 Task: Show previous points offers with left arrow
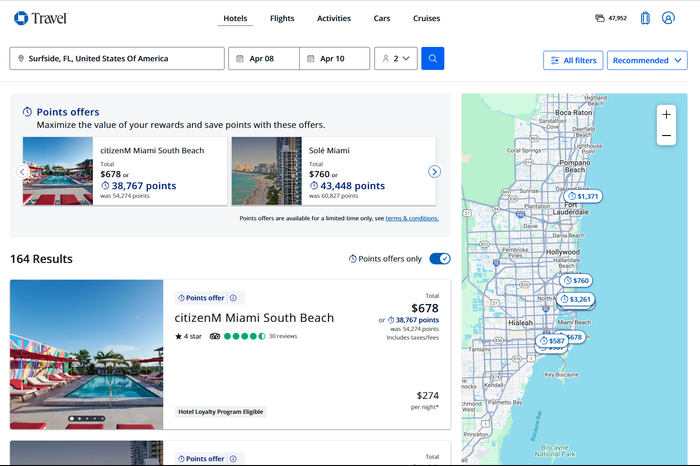[x=22, y=171]
